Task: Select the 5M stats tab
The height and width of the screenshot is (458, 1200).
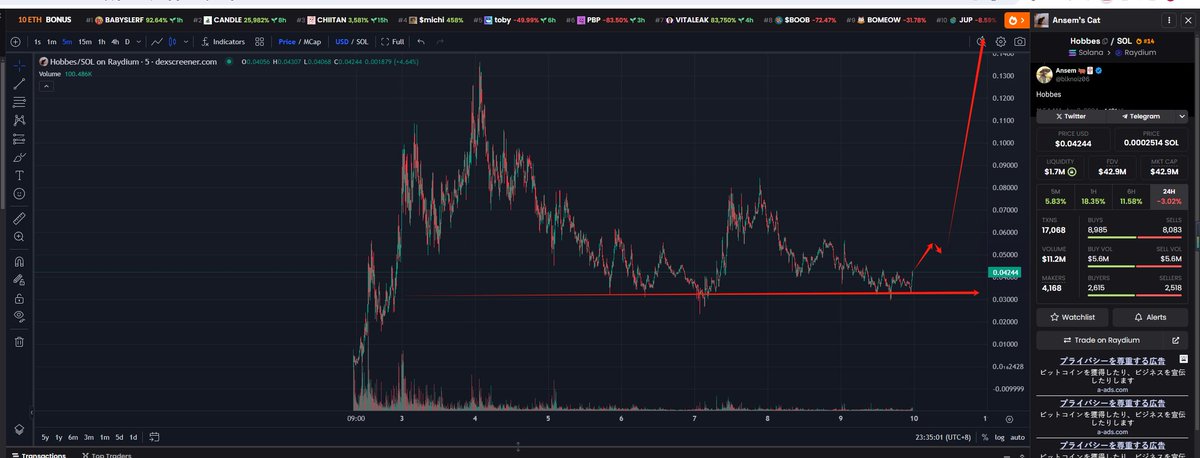Action: 1054,196
